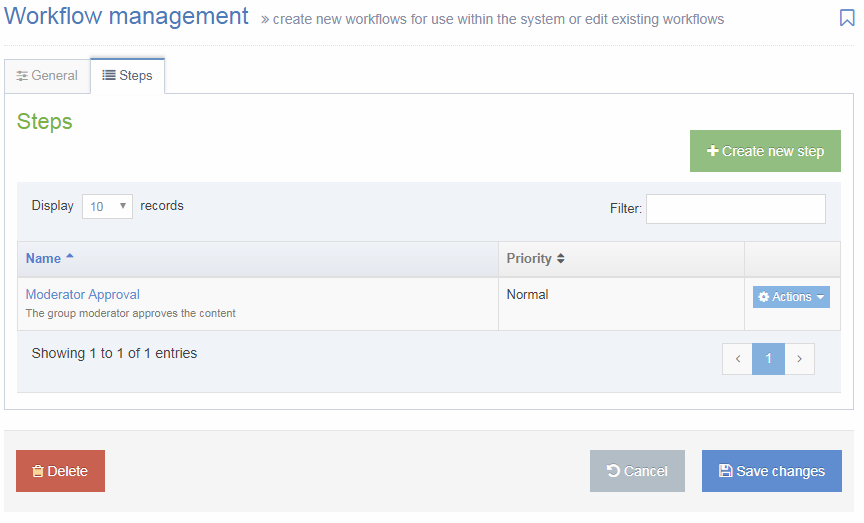Click the floppy disk save icon

click(726, 471)
